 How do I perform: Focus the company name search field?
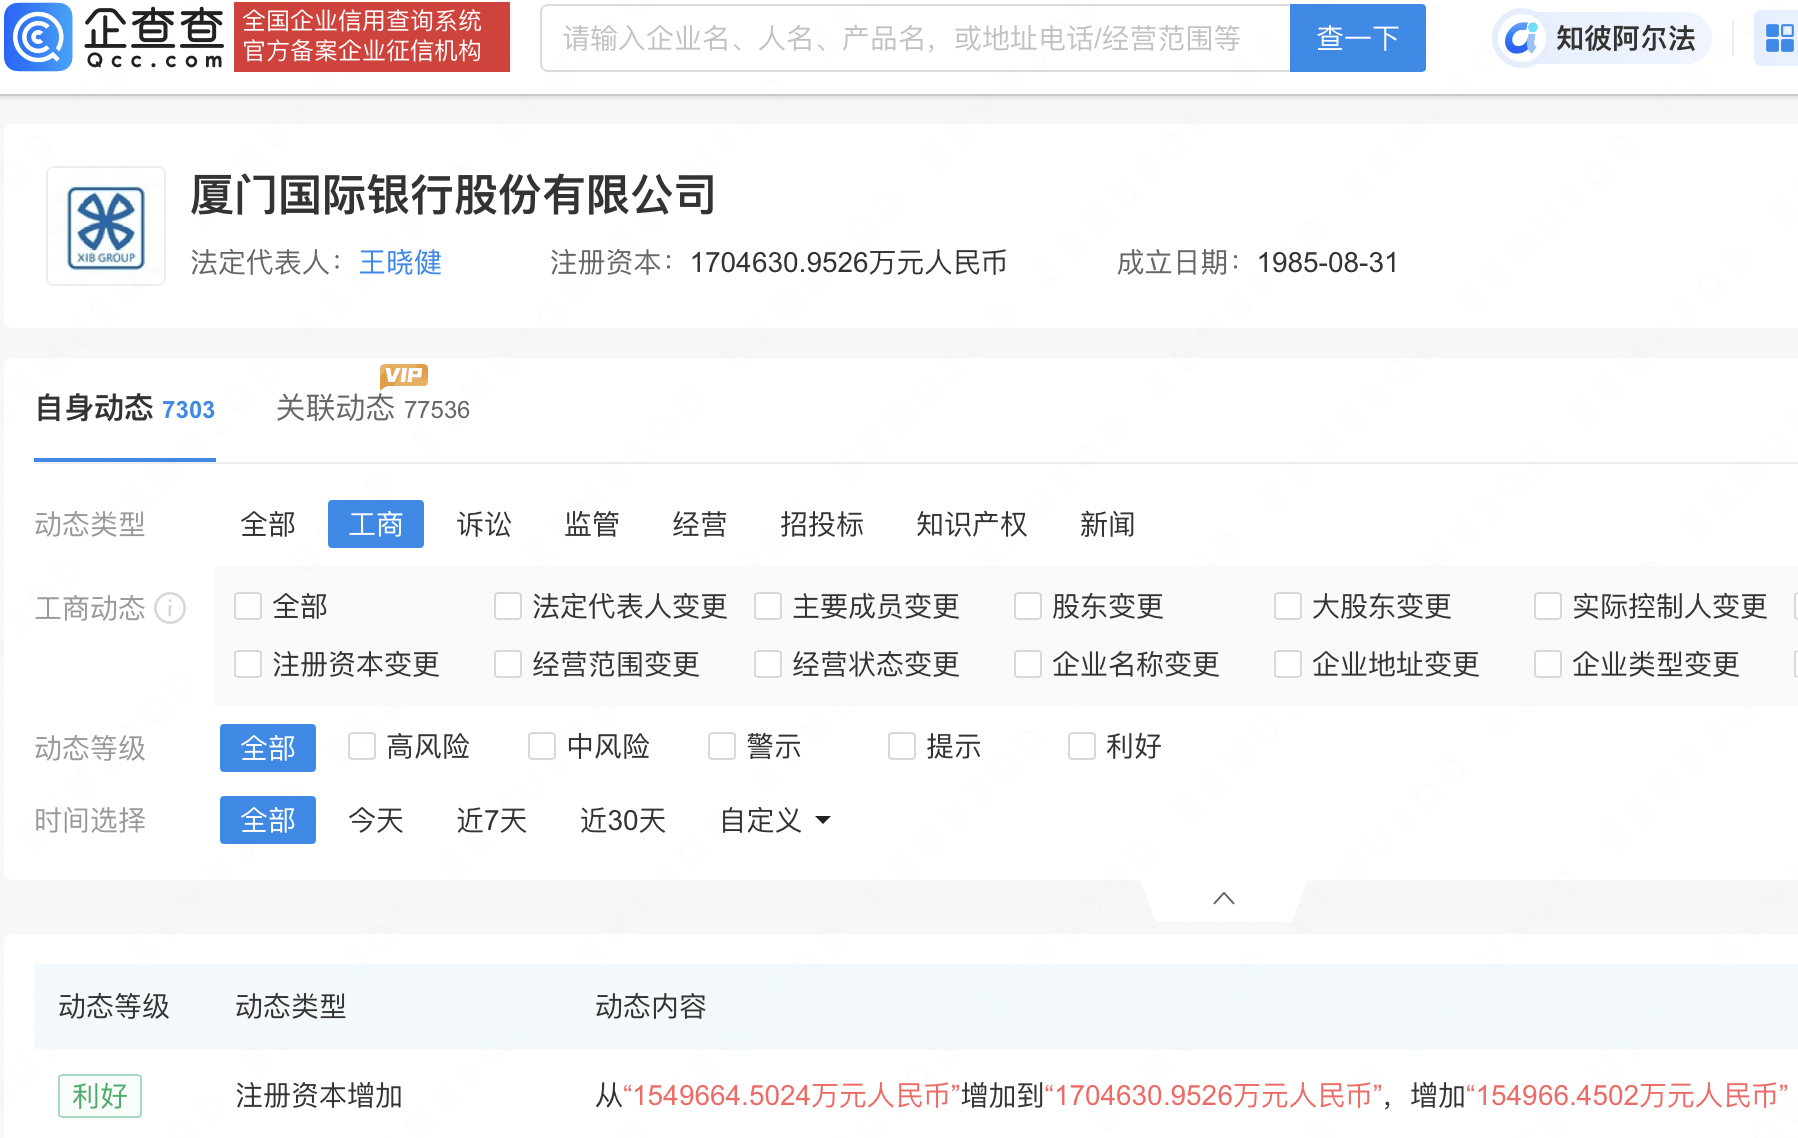click(x=915, y=38)
